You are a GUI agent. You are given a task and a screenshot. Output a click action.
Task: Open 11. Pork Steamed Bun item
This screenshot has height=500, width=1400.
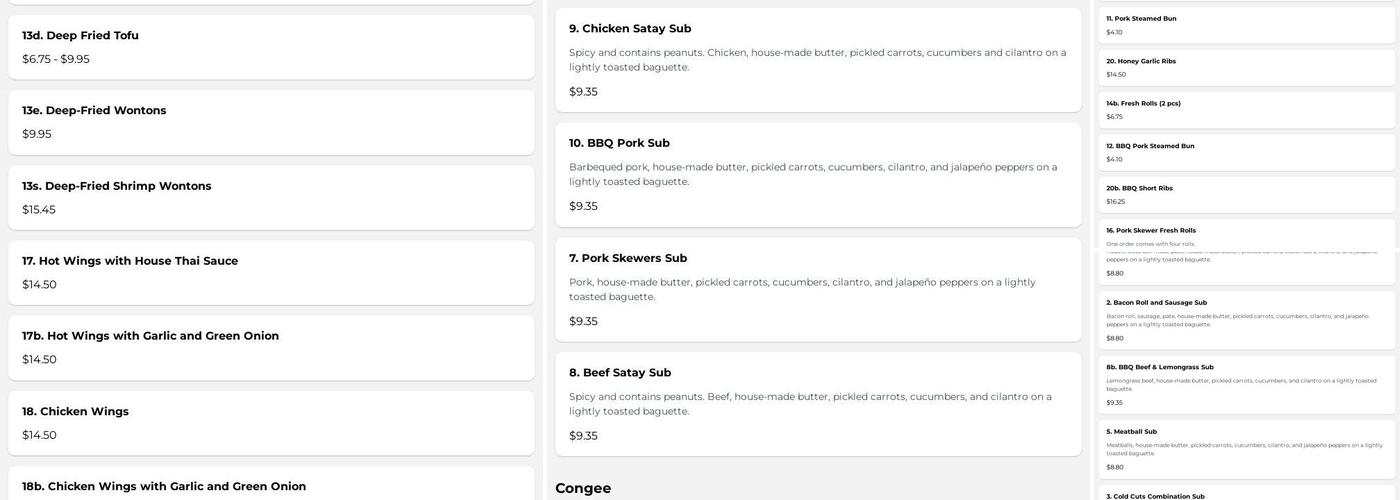[x=1246, y=25]
